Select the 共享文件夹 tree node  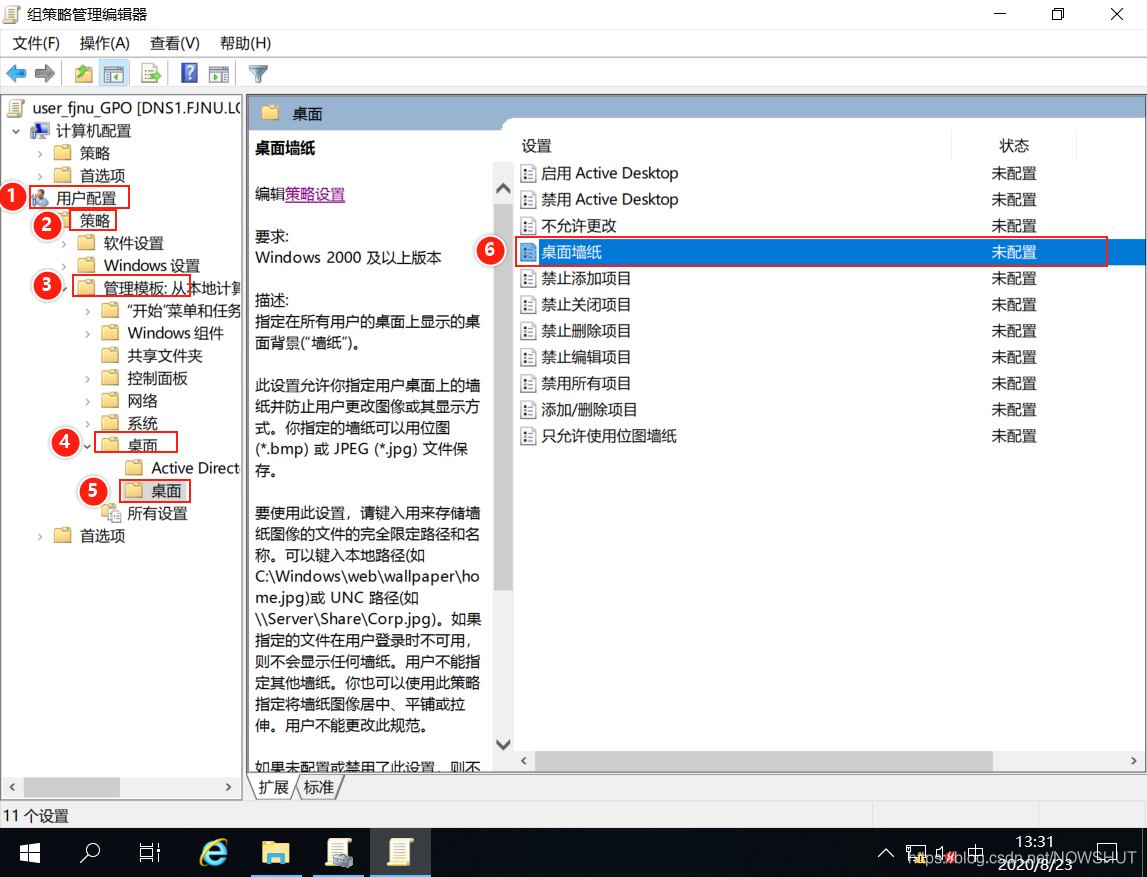point(165,356)
